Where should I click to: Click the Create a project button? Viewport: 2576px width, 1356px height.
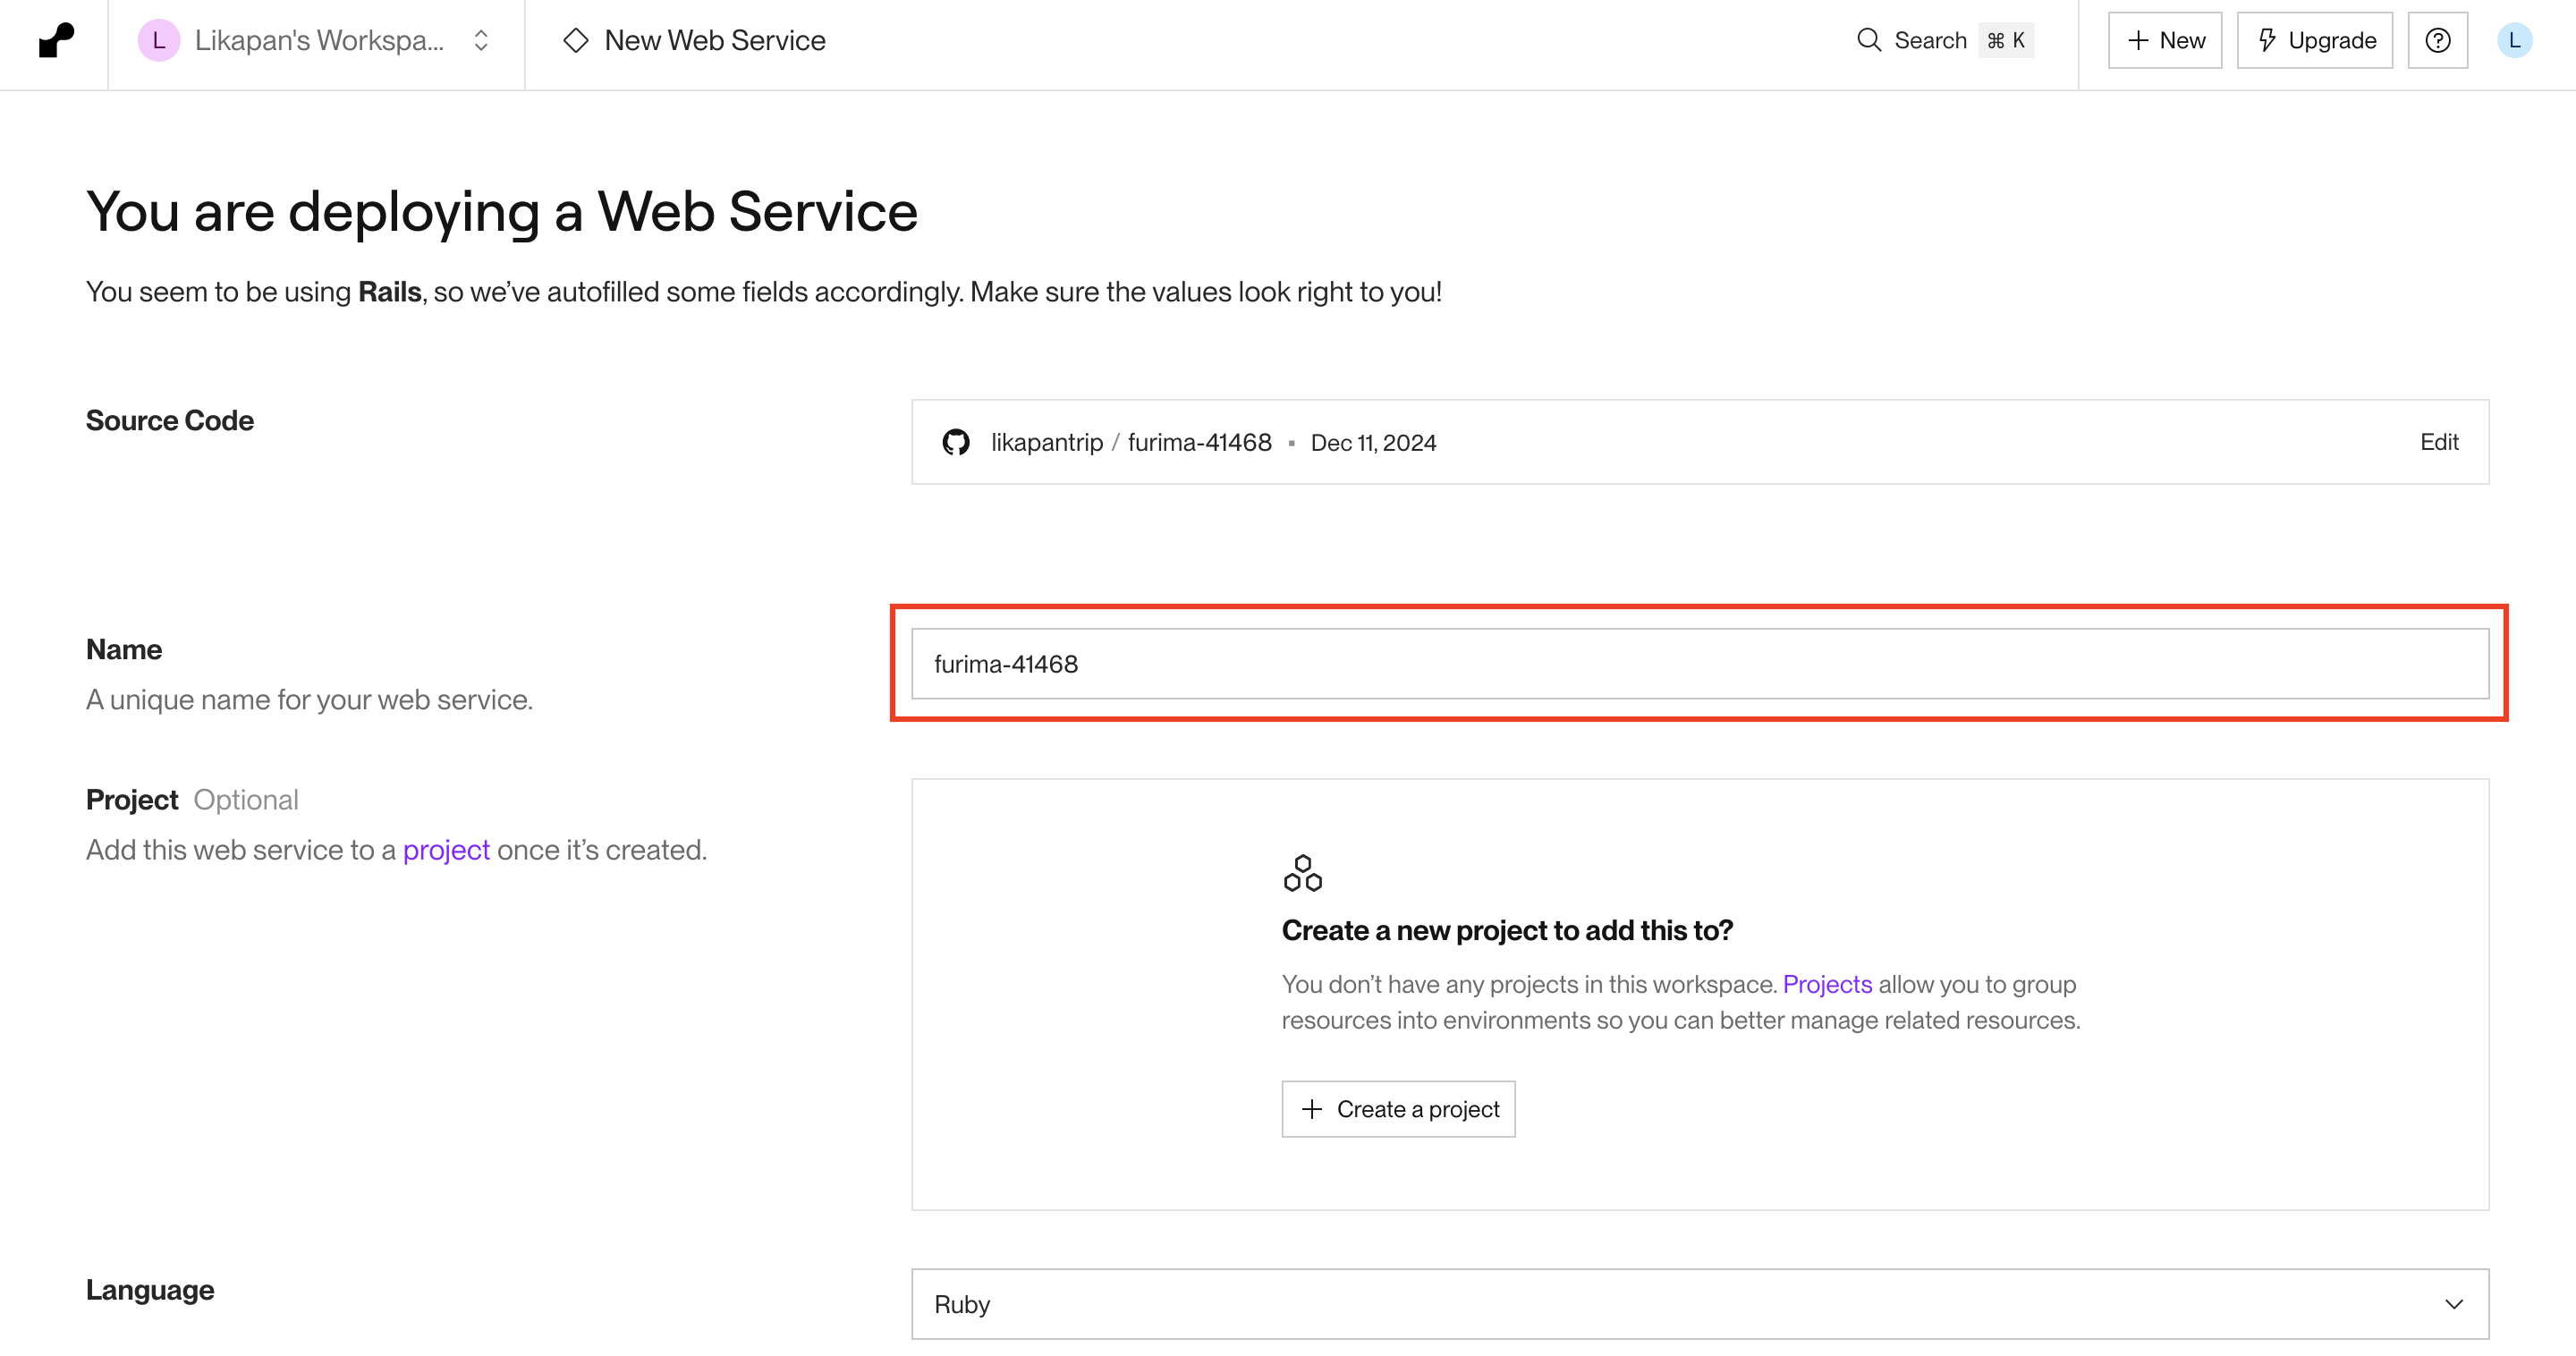[x=1398, y=1109]
